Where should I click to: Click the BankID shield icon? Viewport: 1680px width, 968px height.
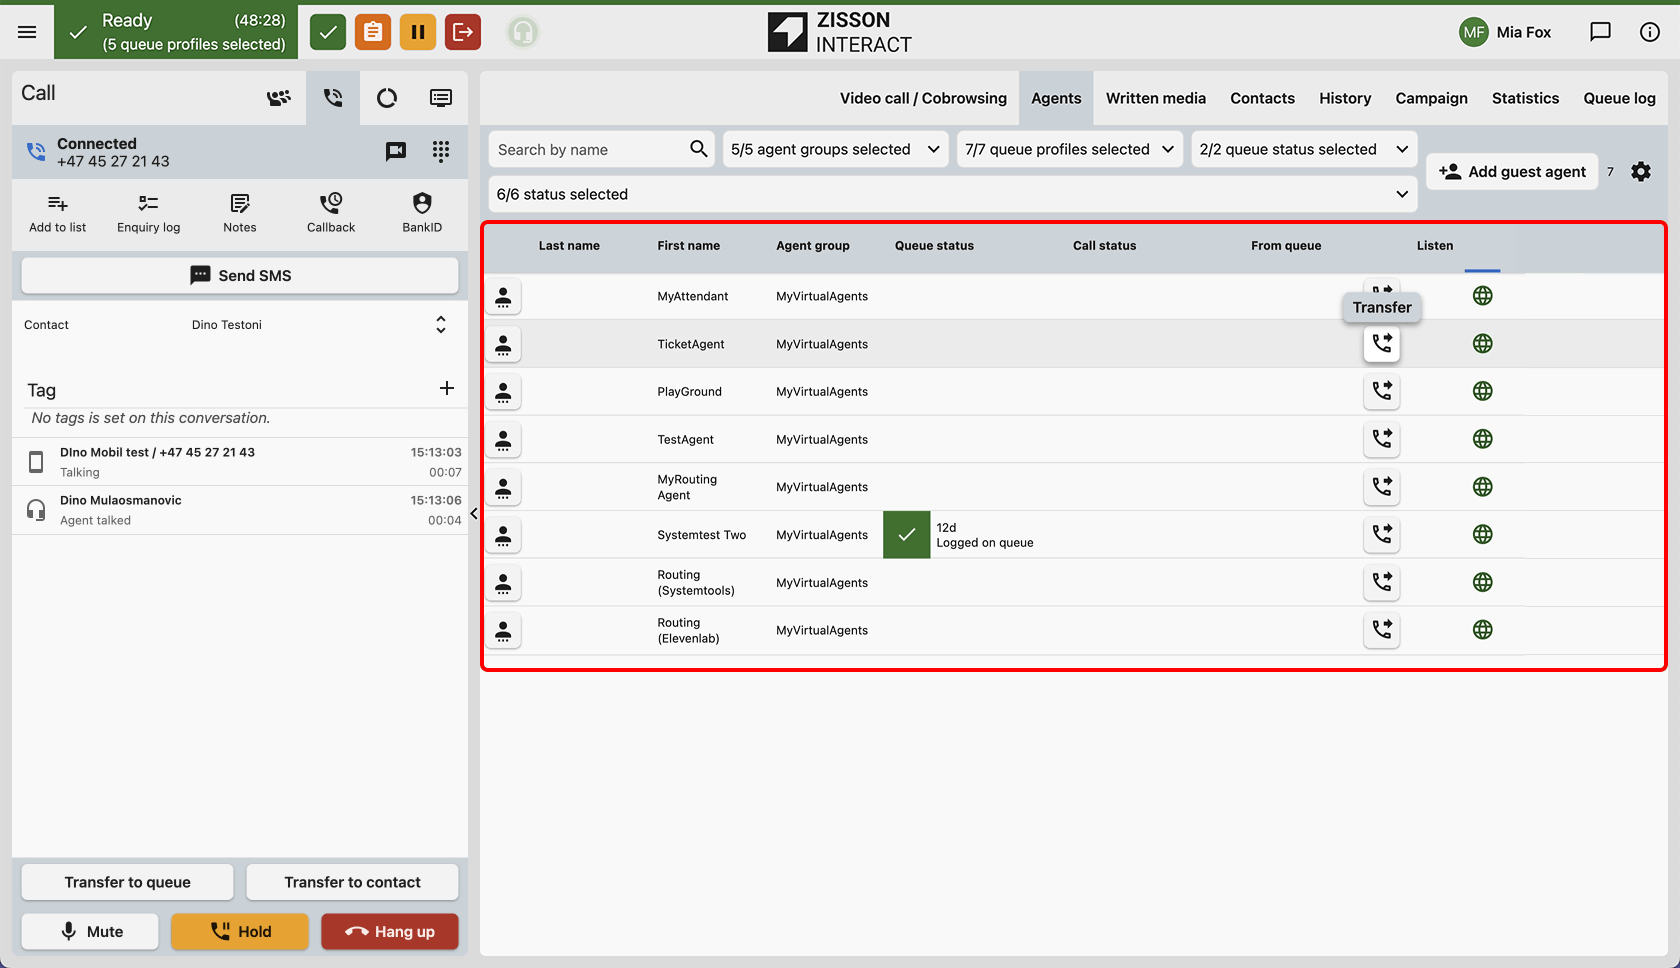(x=422, y=203)
